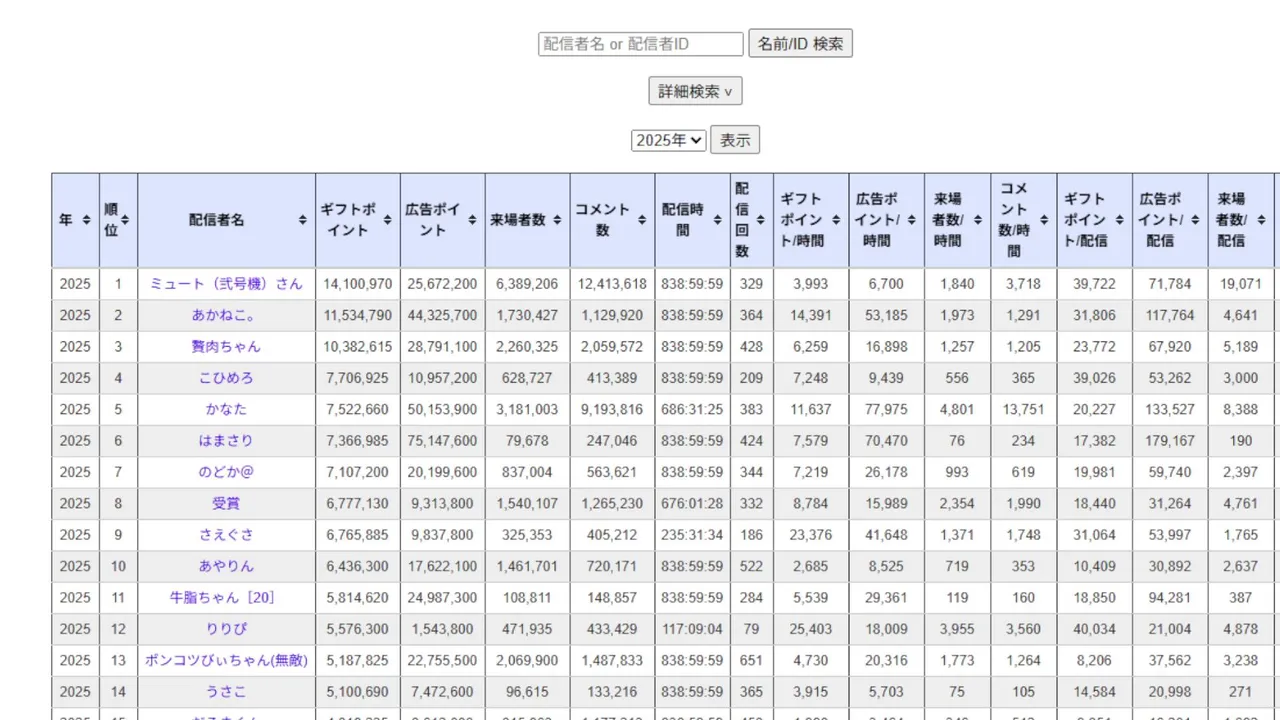Open streamer link ポンコツぴぃちゃん(無敵)

pos(226,660)
